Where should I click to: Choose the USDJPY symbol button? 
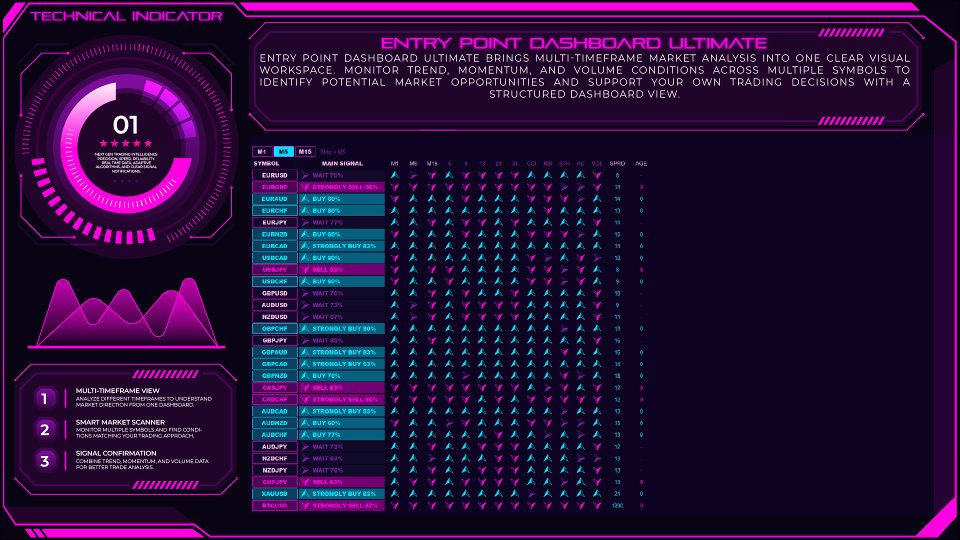click(x=275, y=269)
